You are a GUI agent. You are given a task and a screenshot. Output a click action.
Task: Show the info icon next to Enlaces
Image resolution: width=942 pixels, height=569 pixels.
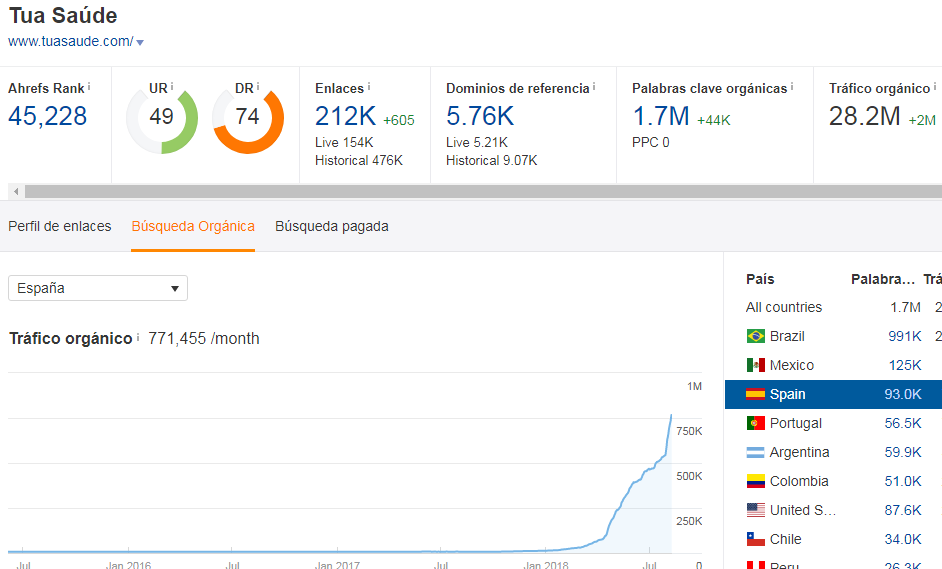369,87
